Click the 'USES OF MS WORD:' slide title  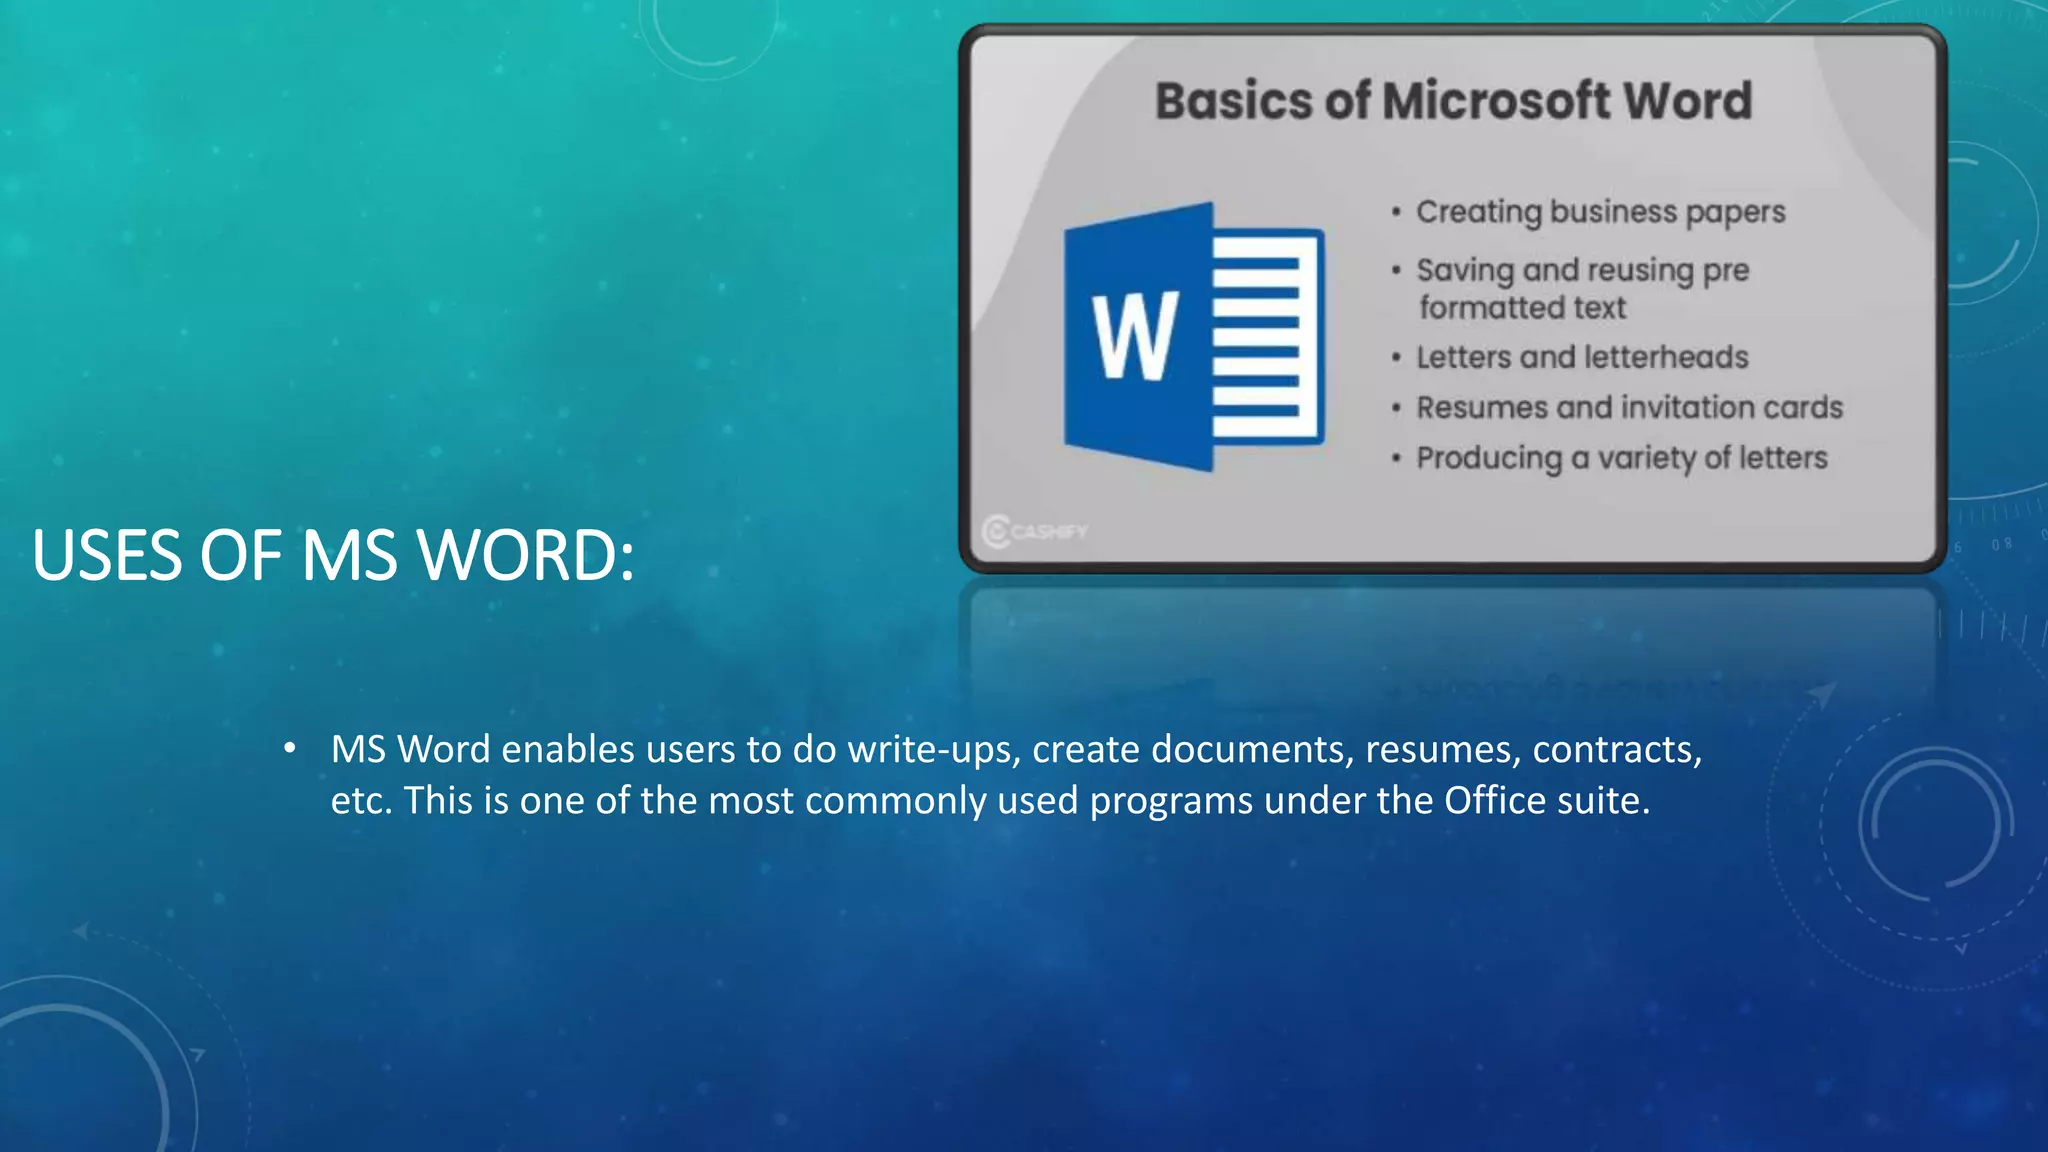coord(333,555)
